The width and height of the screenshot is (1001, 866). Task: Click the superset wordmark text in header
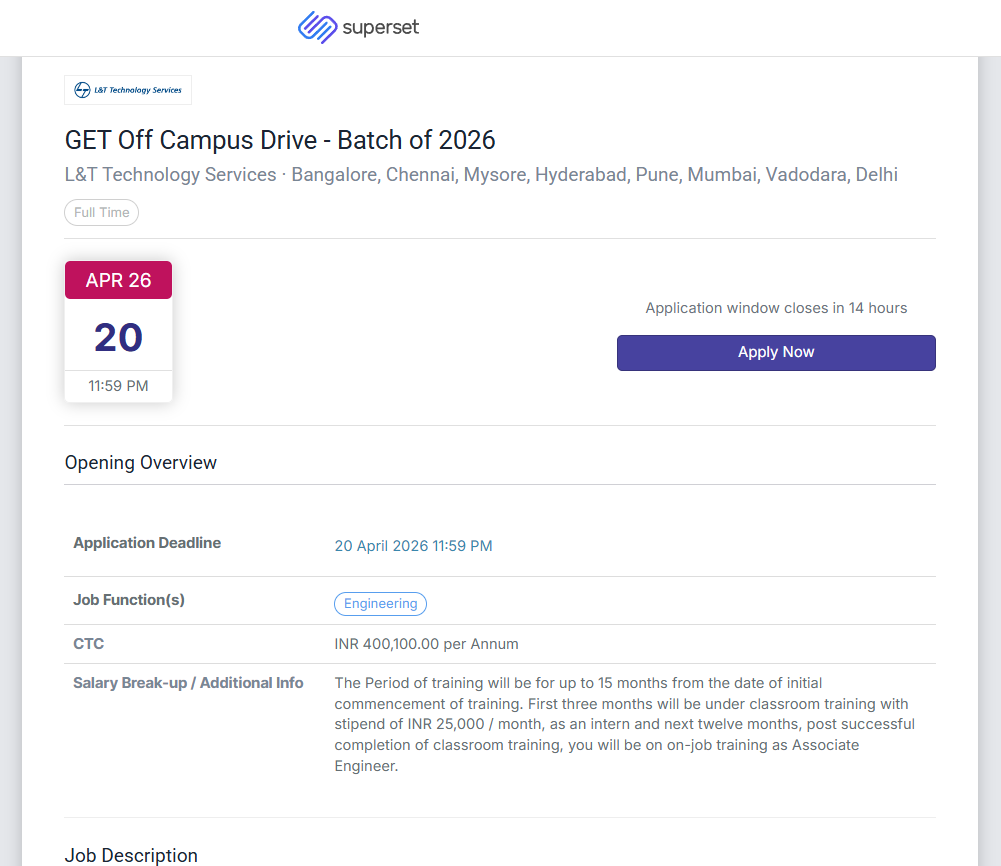click(380, 28)
